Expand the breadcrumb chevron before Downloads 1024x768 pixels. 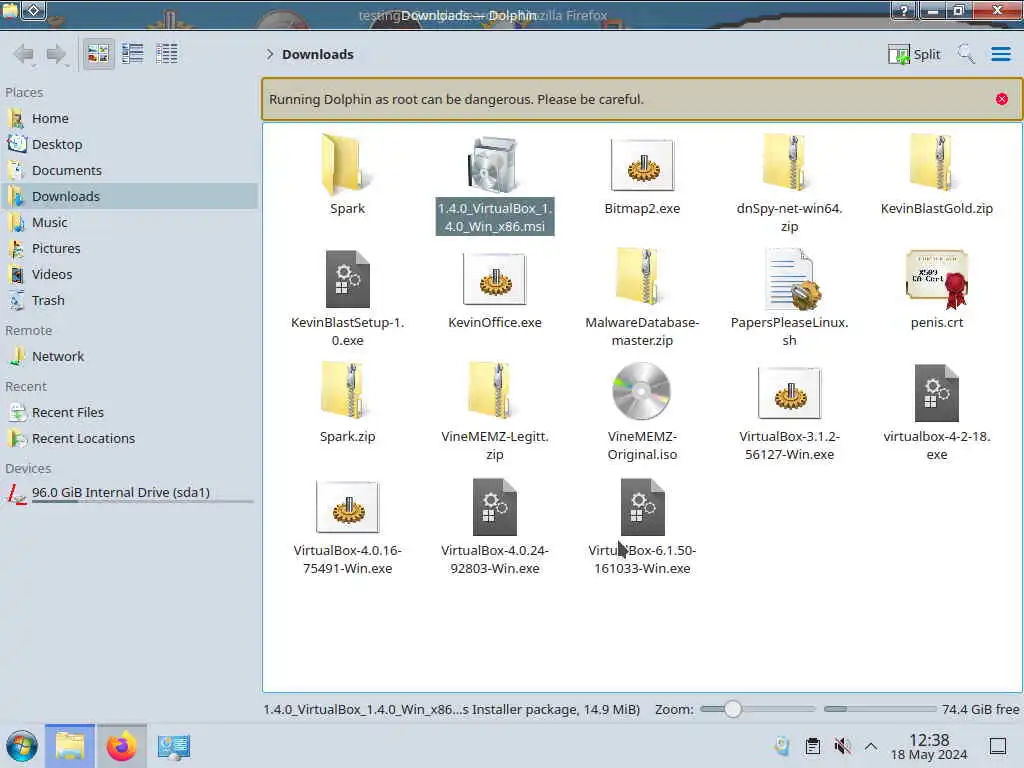(x=269, y=54)
